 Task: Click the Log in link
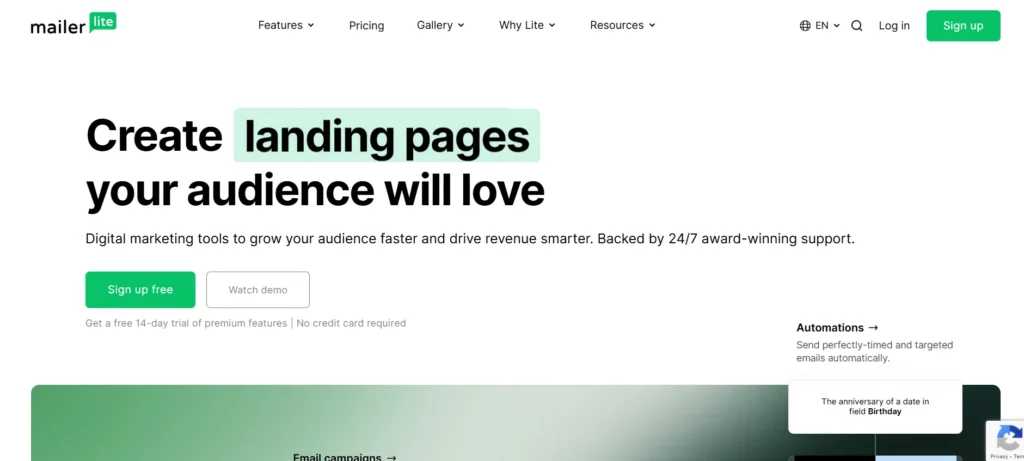tap(894, 26)
